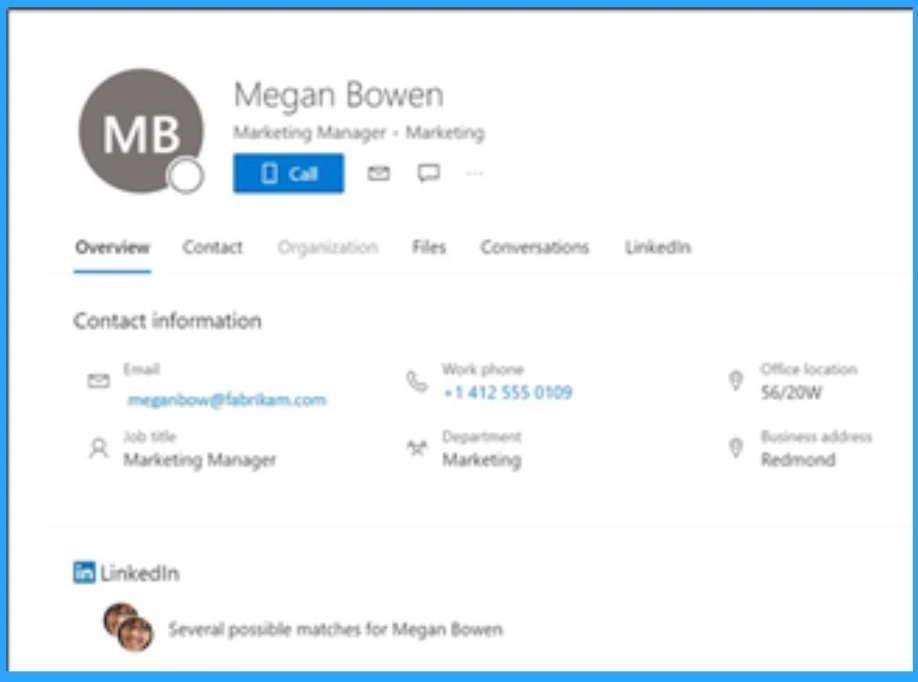View the Conversations tab
Image resolution: width=918 pixels, height=682 pixels.
534,248
